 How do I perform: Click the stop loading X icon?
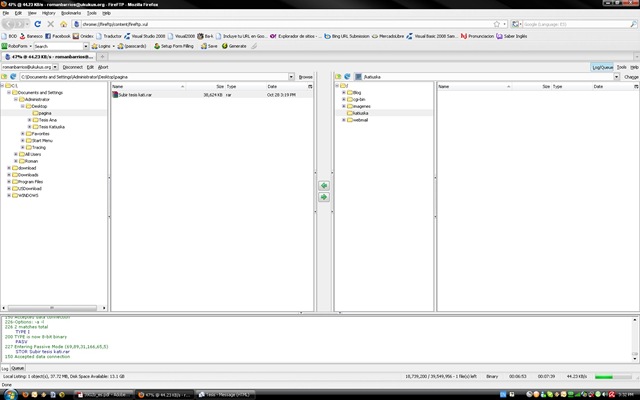pyautogui.click(x=51, y=24)
